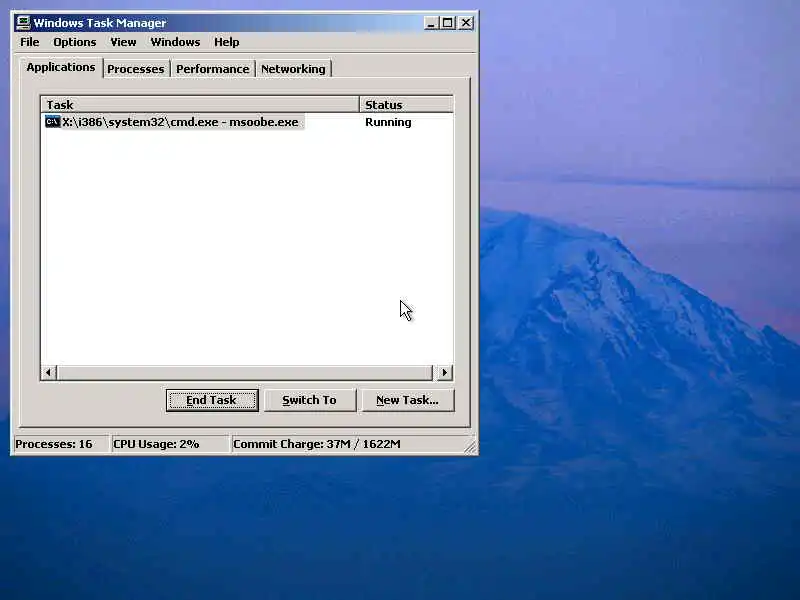Switch to the Networking tab
Viewport: 800px width, 600px height.
pos(293,69)
